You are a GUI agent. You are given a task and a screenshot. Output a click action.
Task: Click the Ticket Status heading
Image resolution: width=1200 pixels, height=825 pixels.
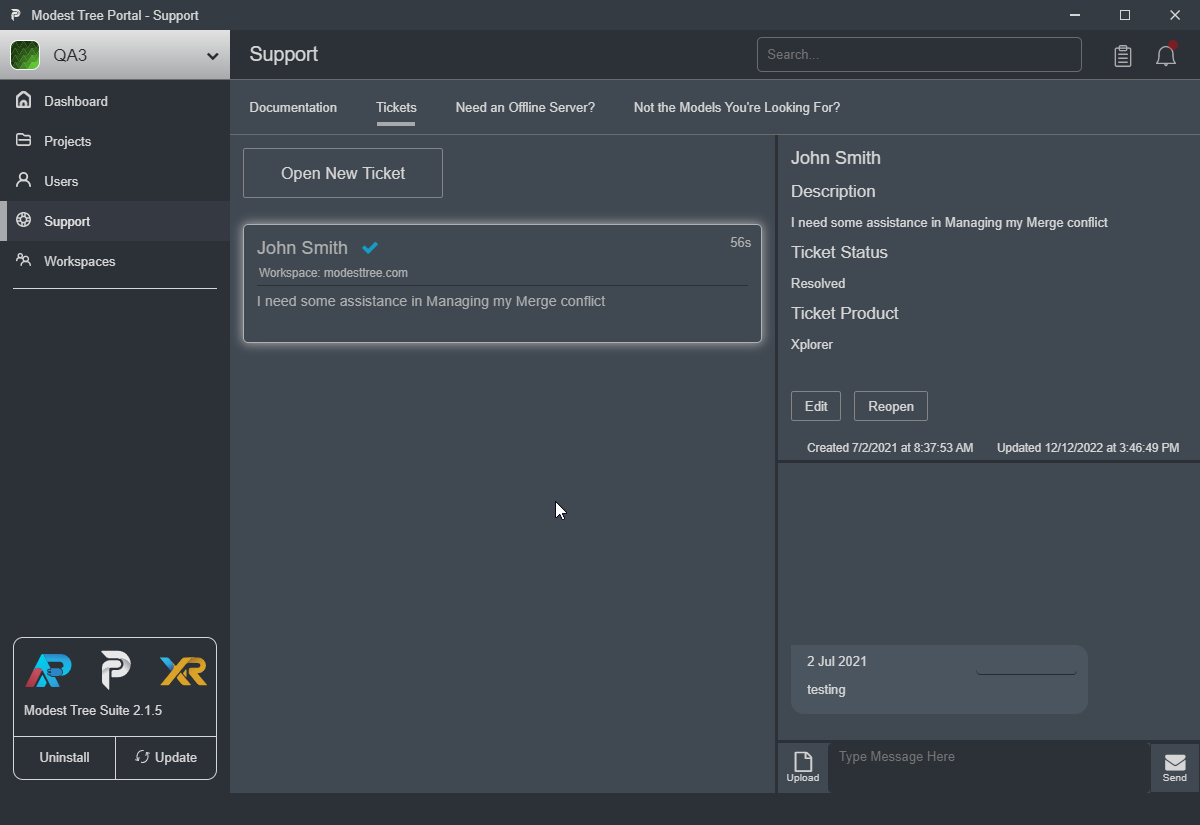pyautogui.click(x=839, y=252)
